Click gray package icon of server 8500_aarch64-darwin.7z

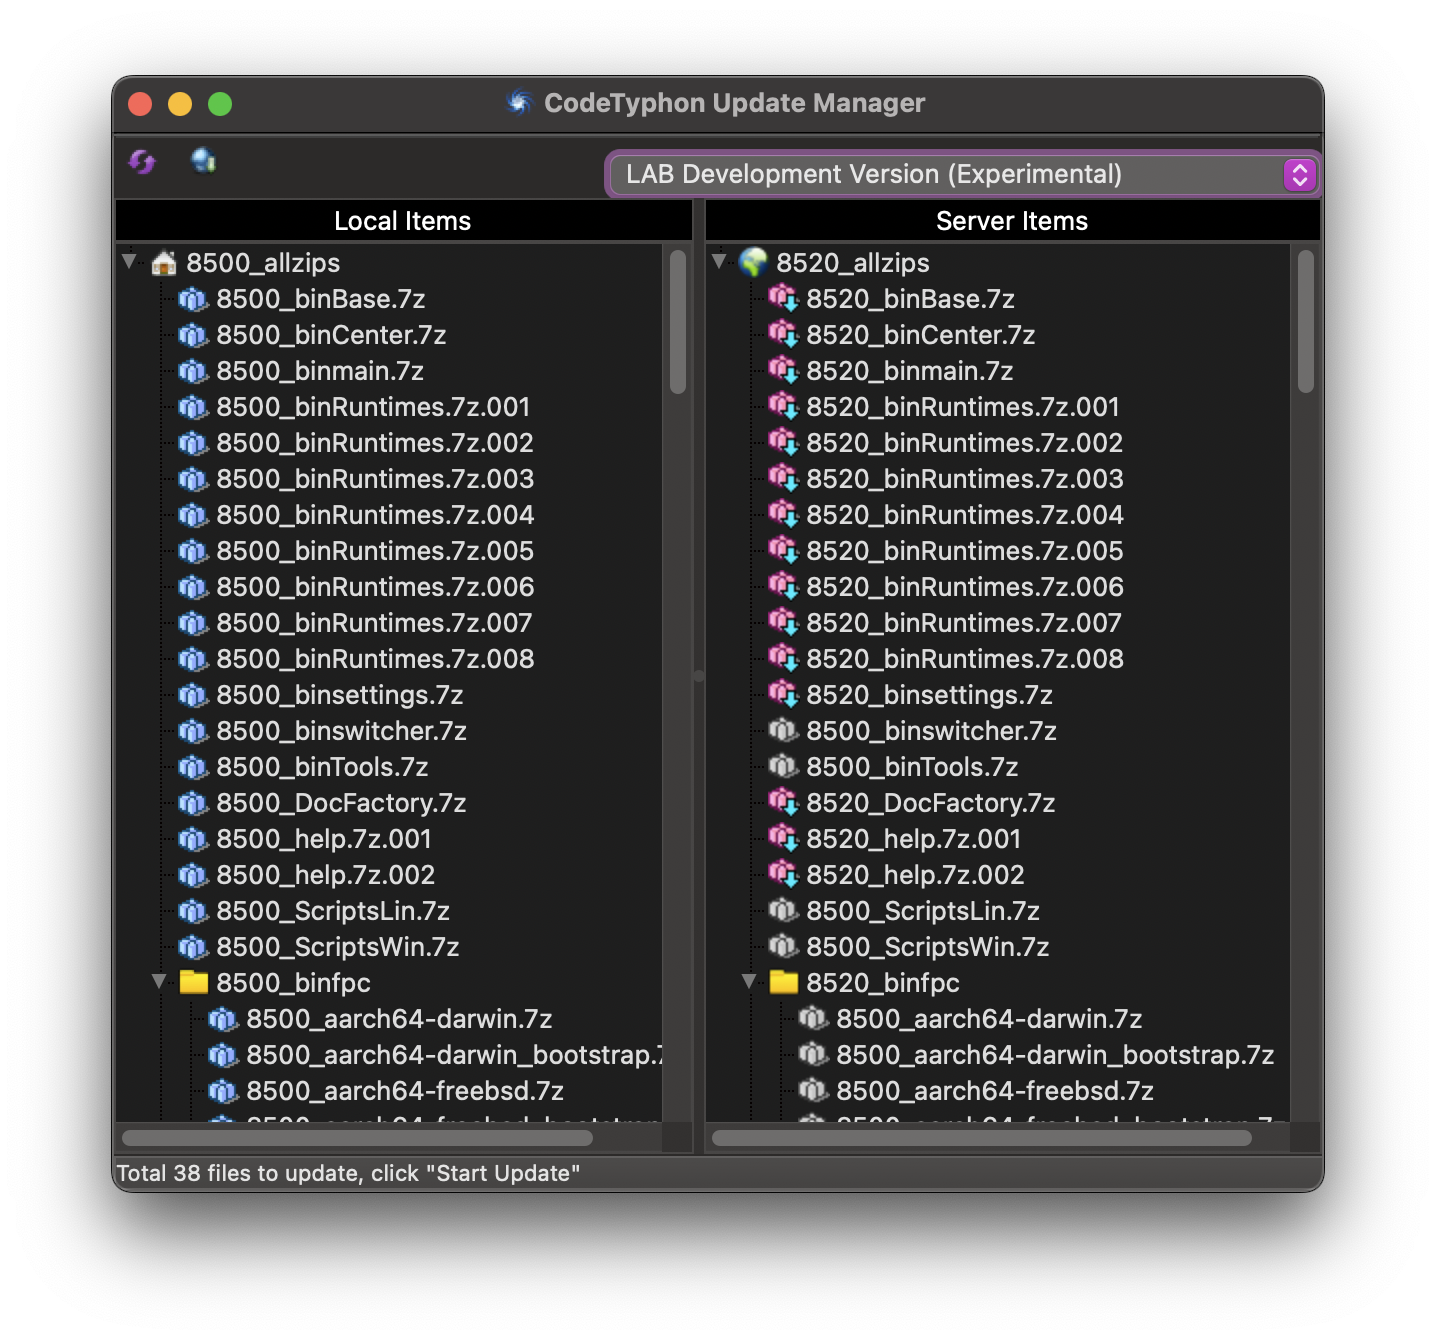click(813, 1019)
